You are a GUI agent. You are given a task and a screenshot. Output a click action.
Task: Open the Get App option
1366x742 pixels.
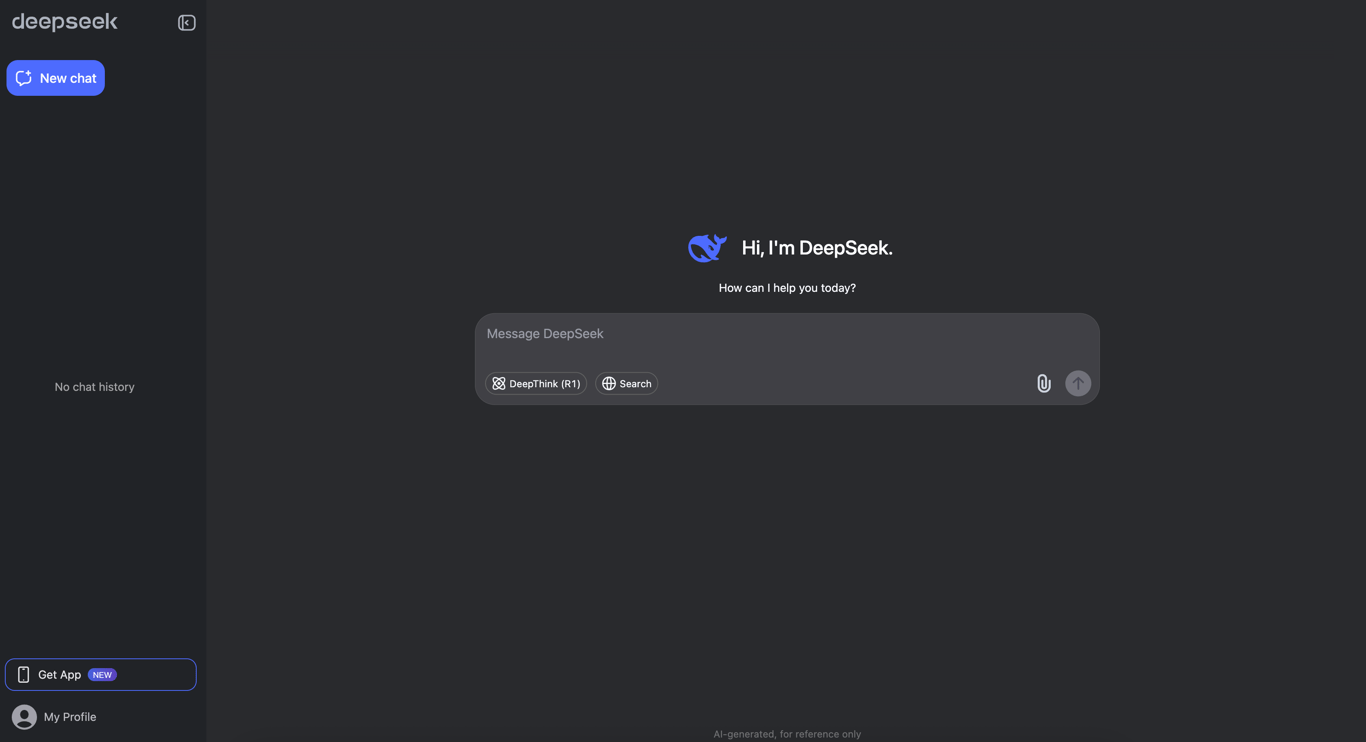[101, 675]
